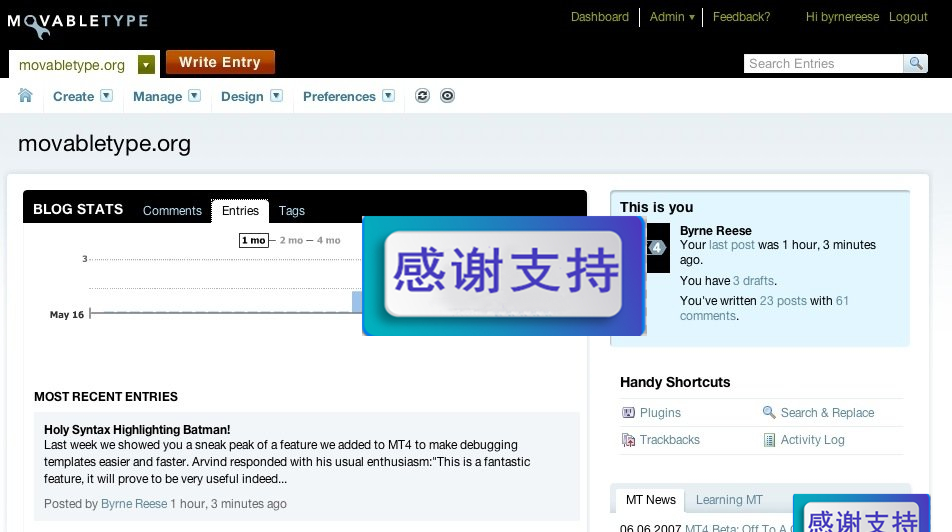Click the Movable Type logo
This screenshot has width=952, height=532.
pyautogui.click(x=78, y=24)
